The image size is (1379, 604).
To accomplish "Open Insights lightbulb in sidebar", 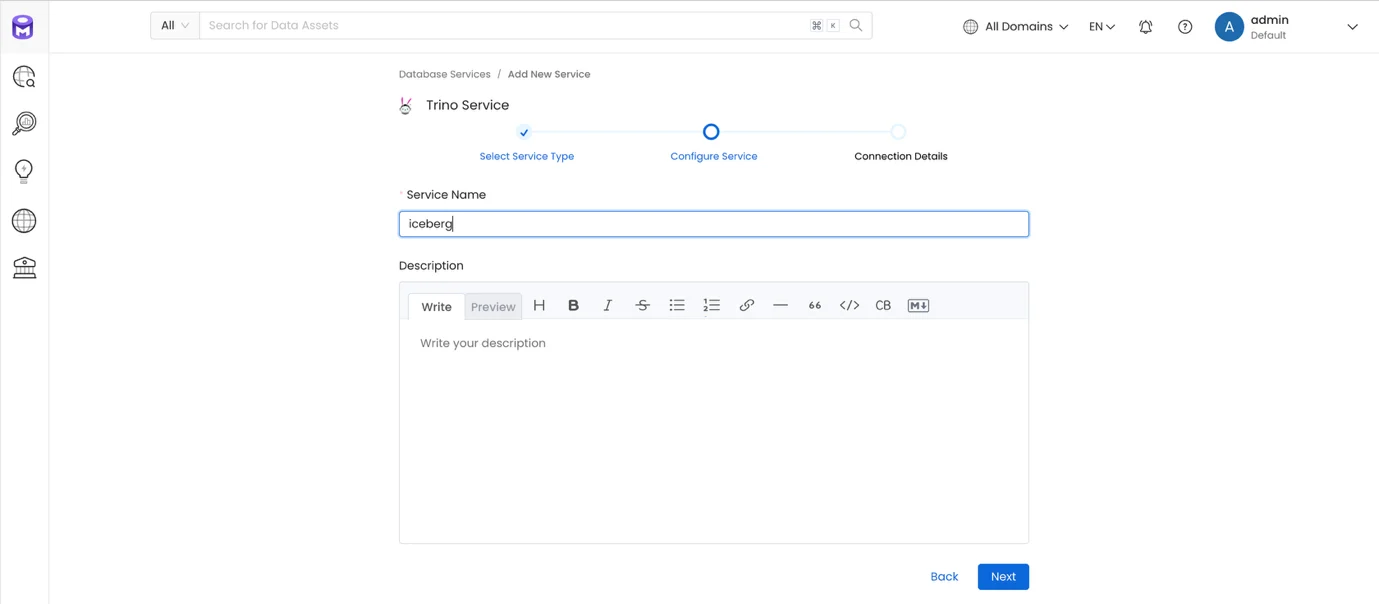I will coord(24,171).
